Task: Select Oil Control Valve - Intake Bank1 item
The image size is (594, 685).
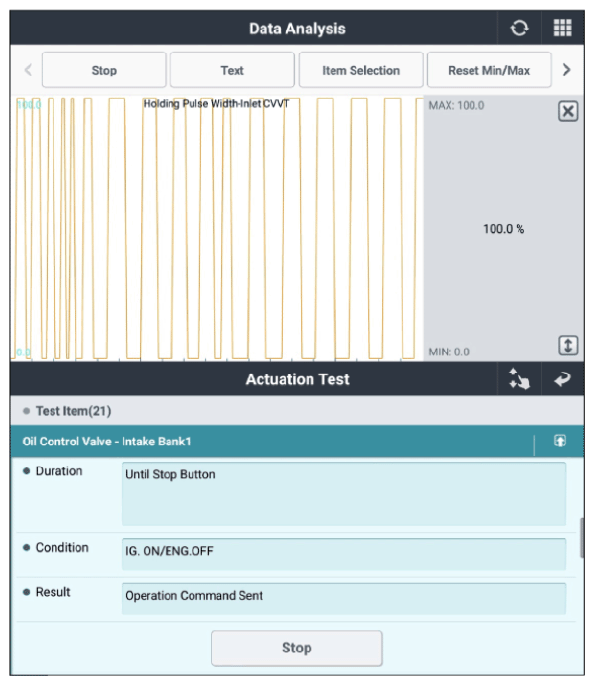Action: [272, 441]
